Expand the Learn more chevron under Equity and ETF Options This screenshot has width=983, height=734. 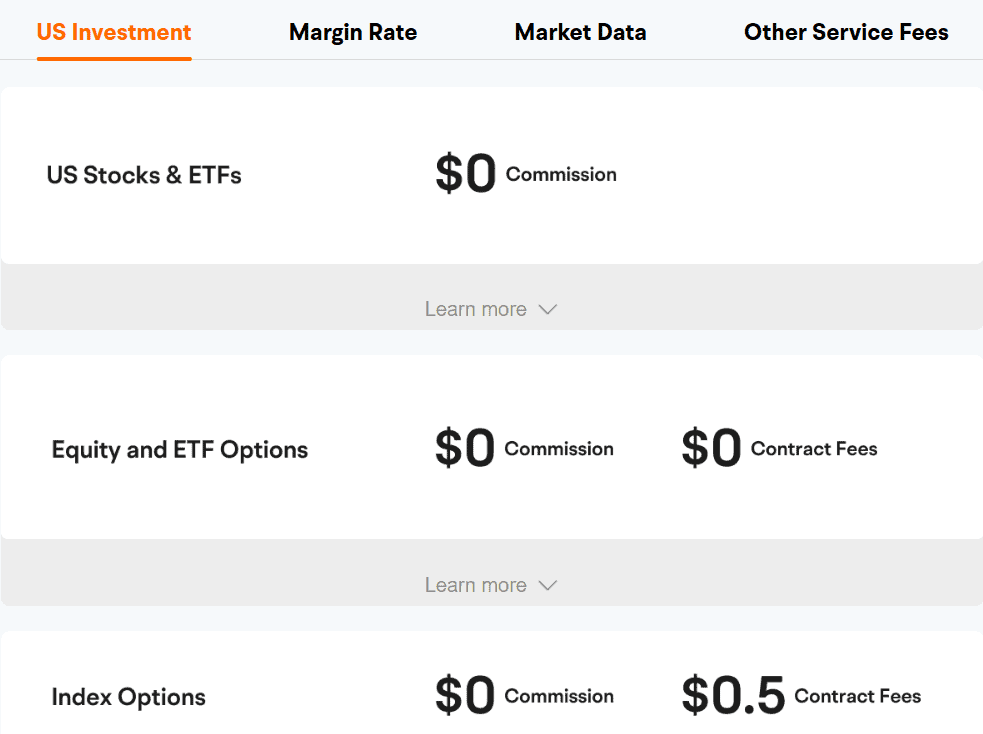[x=548, y=585]
